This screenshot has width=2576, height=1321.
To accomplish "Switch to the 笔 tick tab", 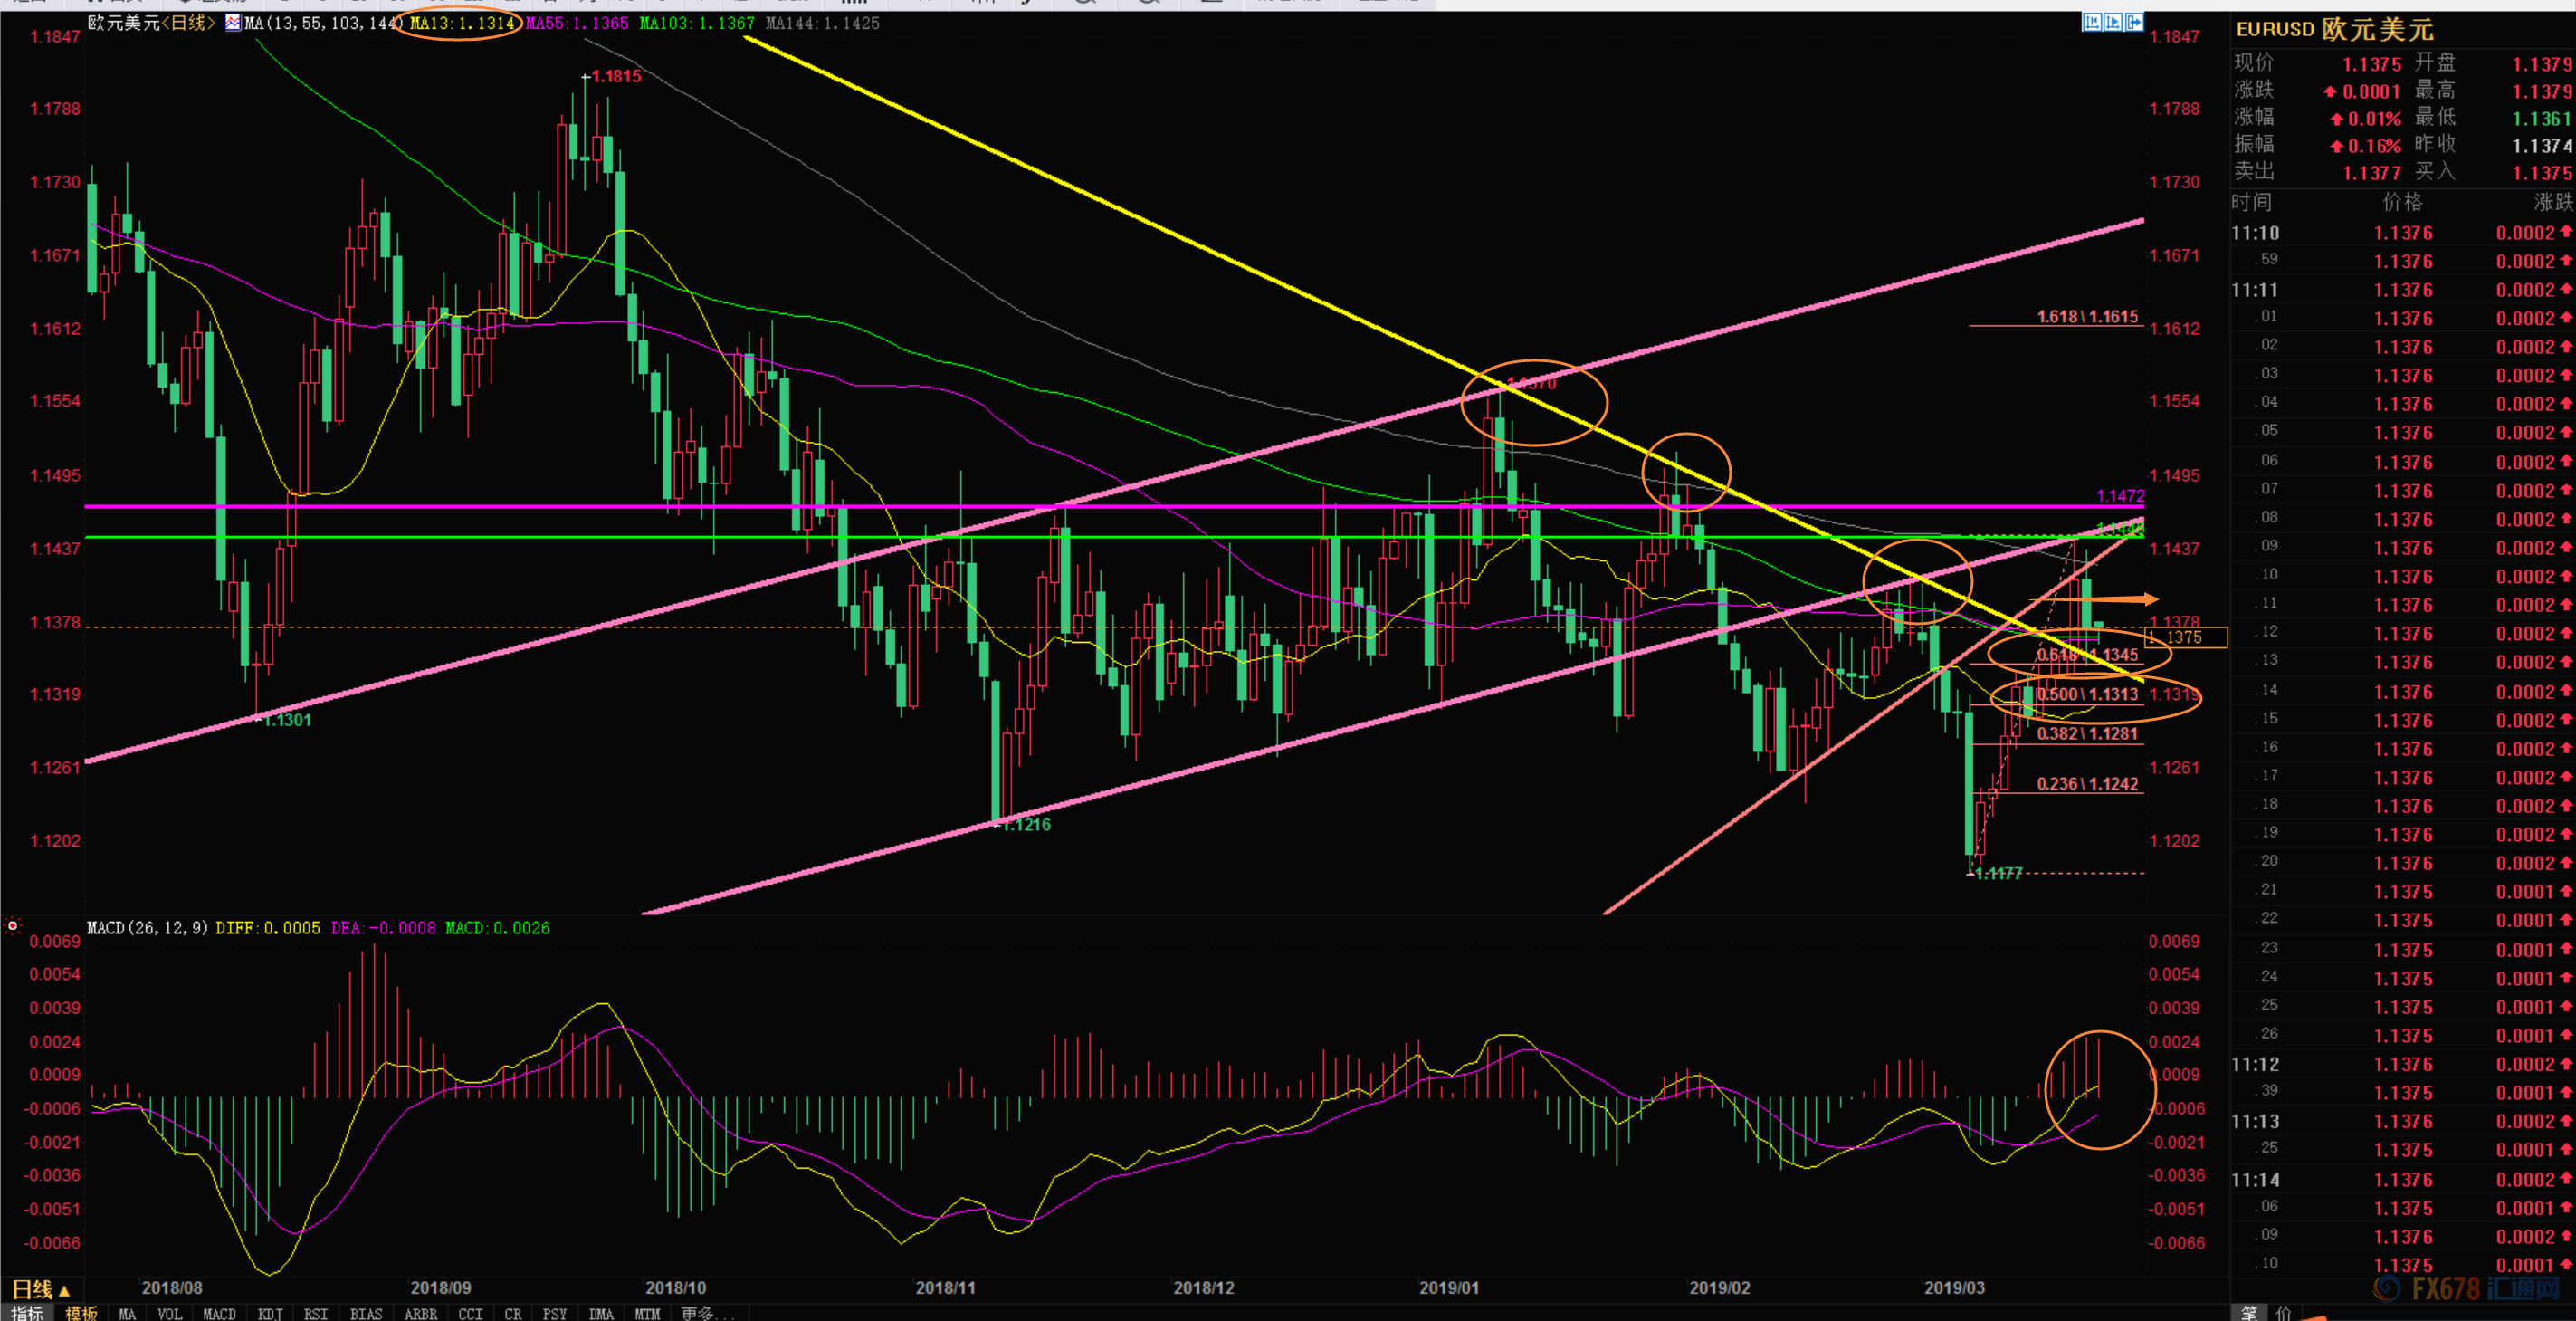I will tap(2249, 1313).
